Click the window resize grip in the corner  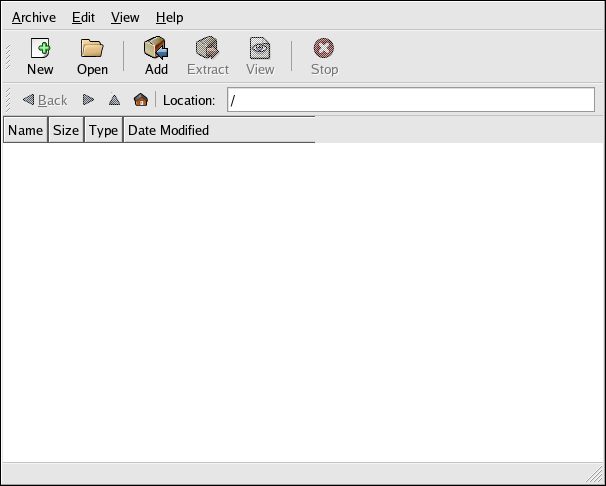pos(594,474)
